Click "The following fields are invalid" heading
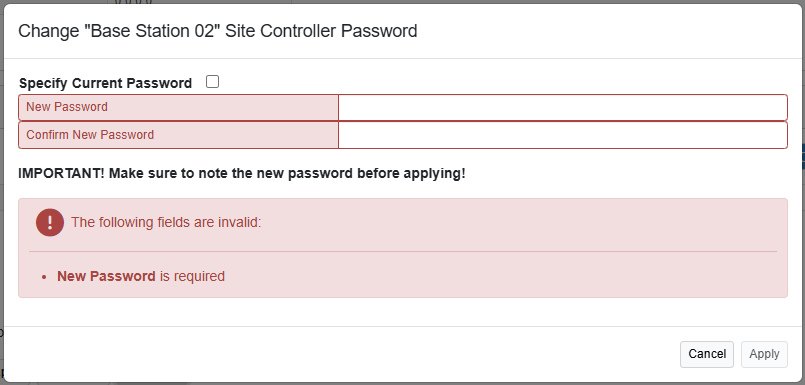Viewport: 805px width, 385px height. [x=166, y=222]
